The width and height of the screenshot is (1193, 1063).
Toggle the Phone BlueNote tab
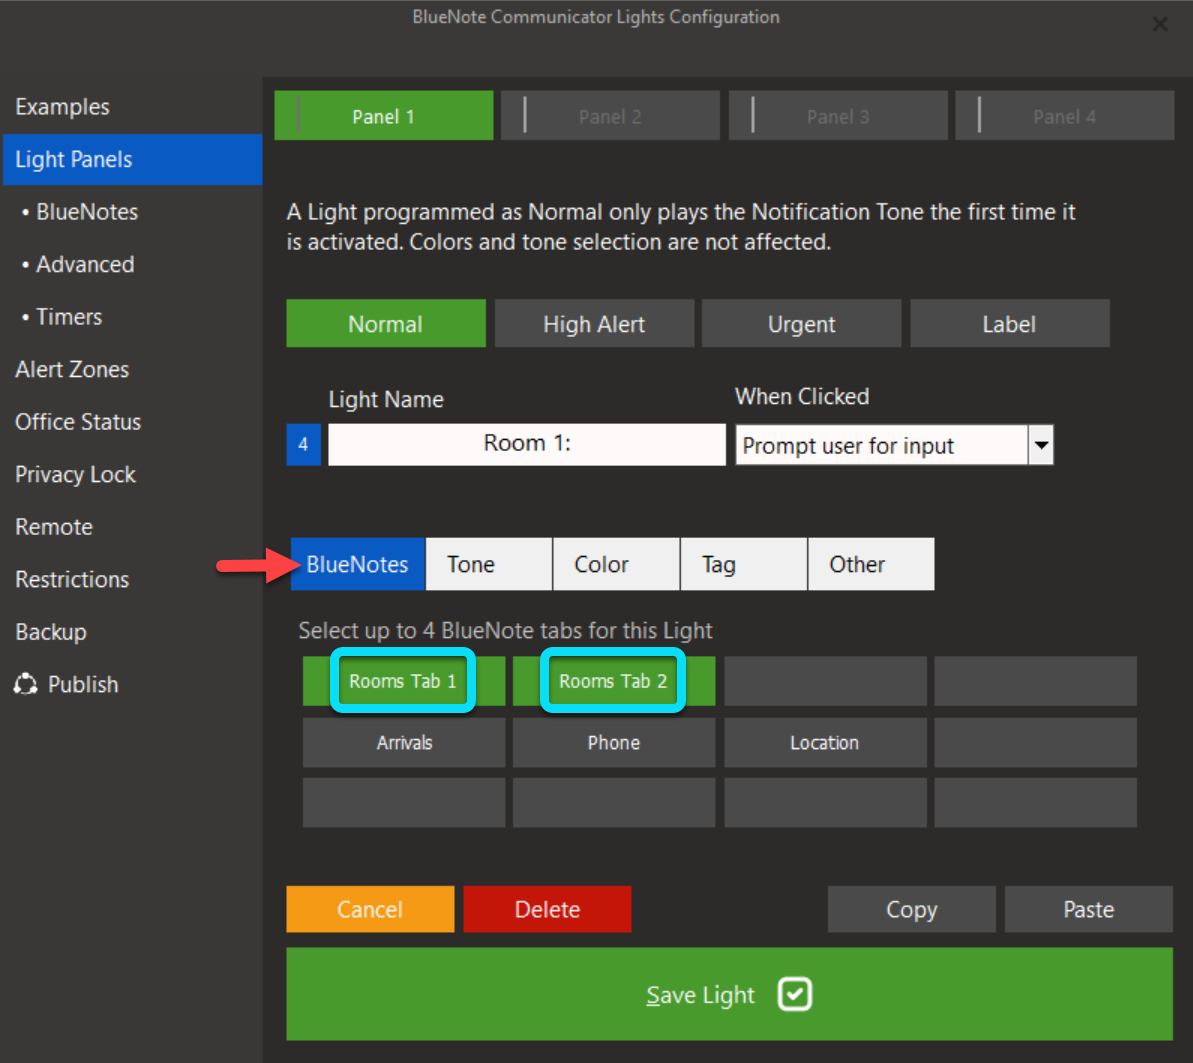(613, 742)
